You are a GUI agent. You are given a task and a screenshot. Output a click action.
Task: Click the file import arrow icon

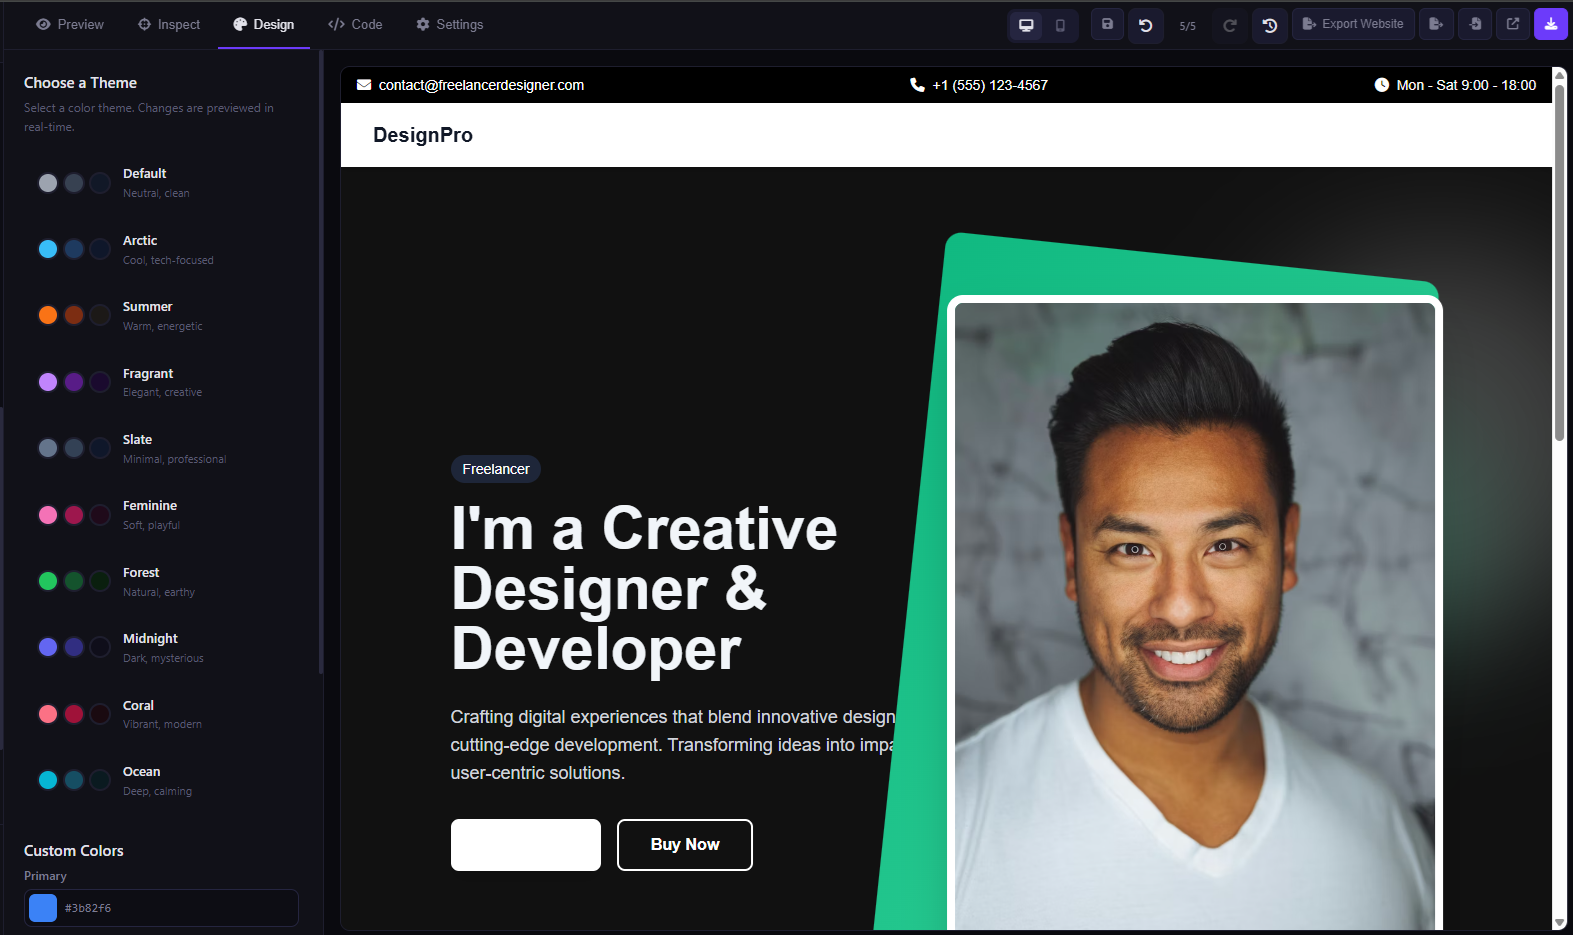1475,24
